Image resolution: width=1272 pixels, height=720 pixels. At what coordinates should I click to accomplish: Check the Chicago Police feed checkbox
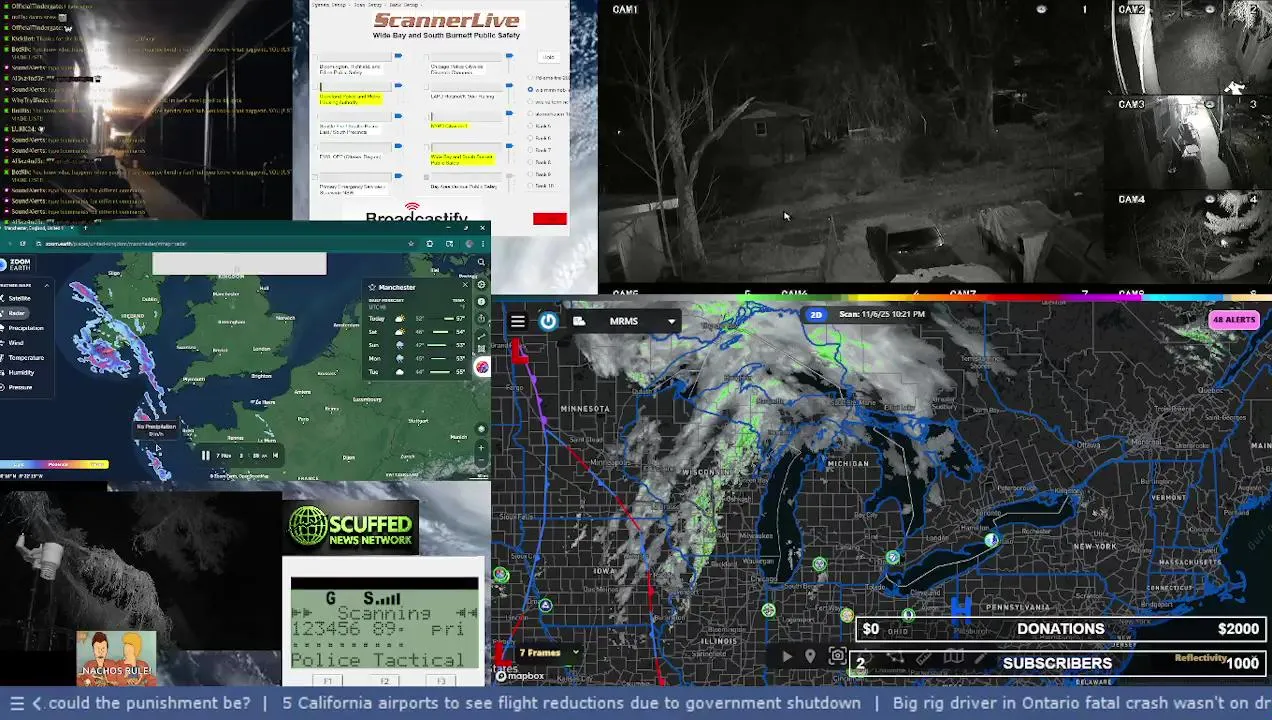click(x=427, y=57)
